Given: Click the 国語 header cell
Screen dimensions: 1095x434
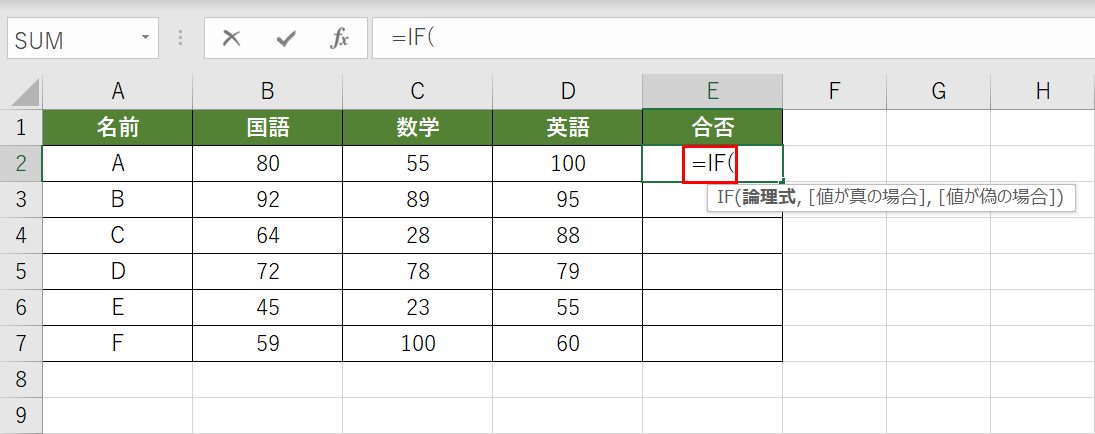Looking at the screenshot, I should pos(267,127).
